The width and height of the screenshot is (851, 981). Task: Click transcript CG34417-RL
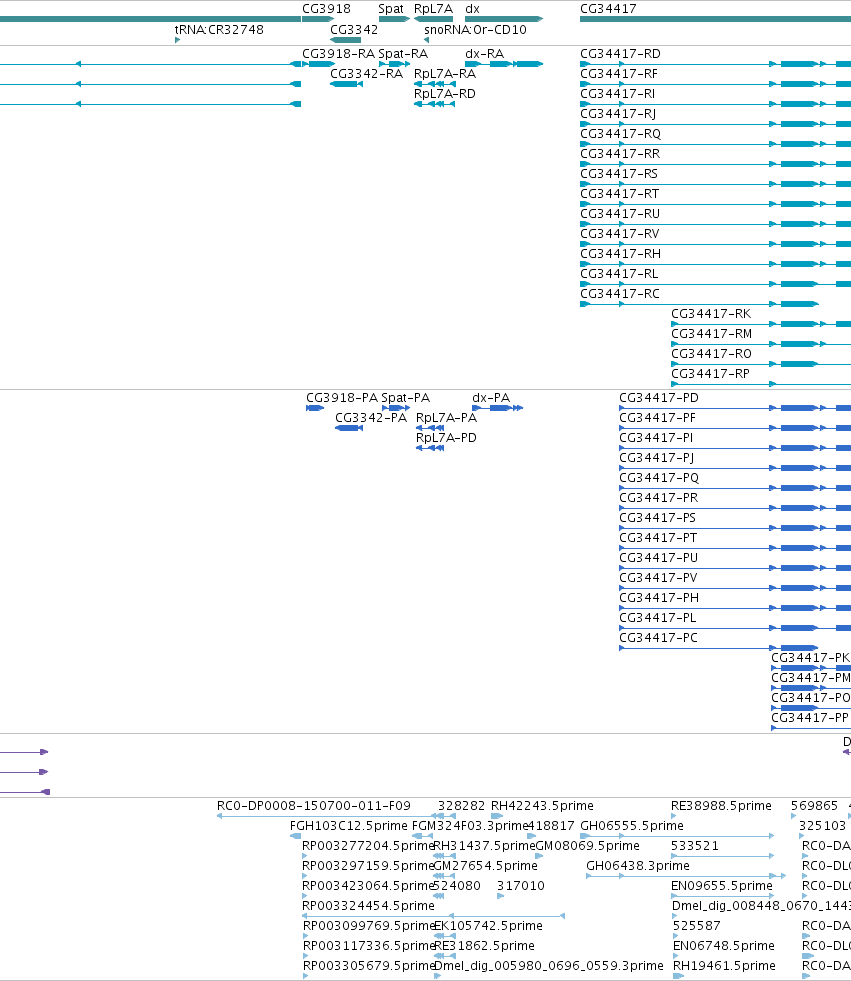(x=619, y=274)
